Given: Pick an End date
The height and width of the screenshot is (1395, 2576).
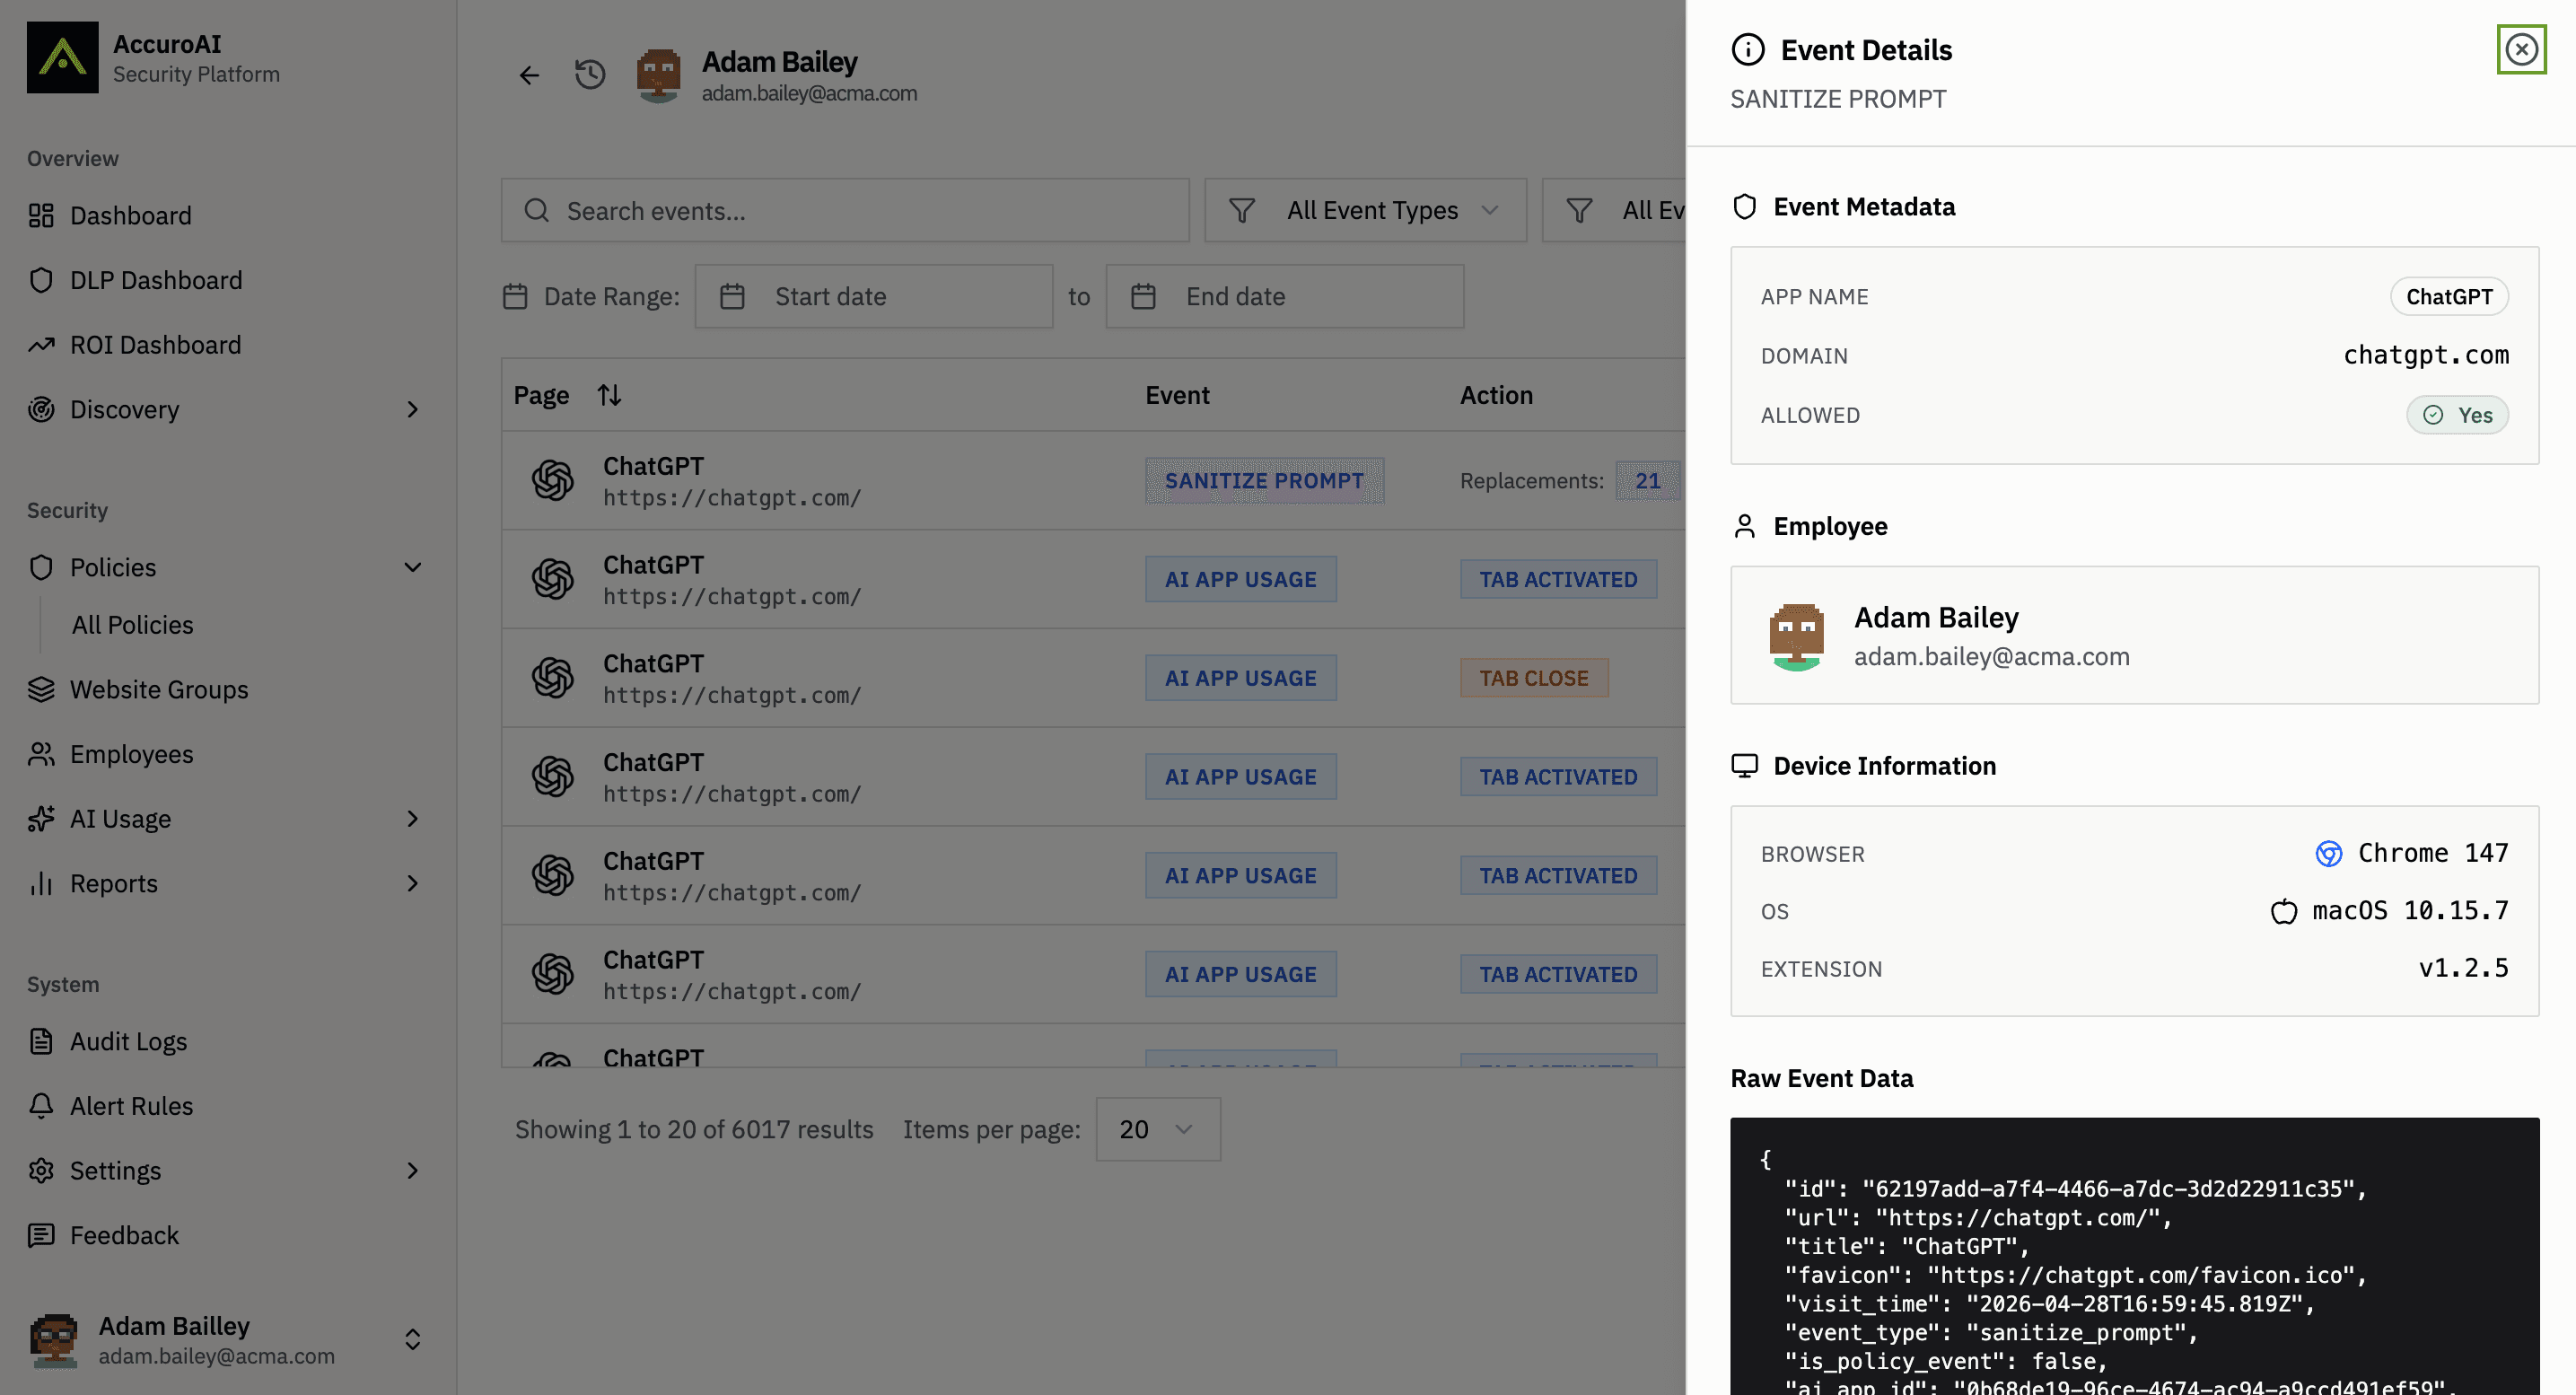Looking at the screenshot, I should click(x=1285, y=297).
